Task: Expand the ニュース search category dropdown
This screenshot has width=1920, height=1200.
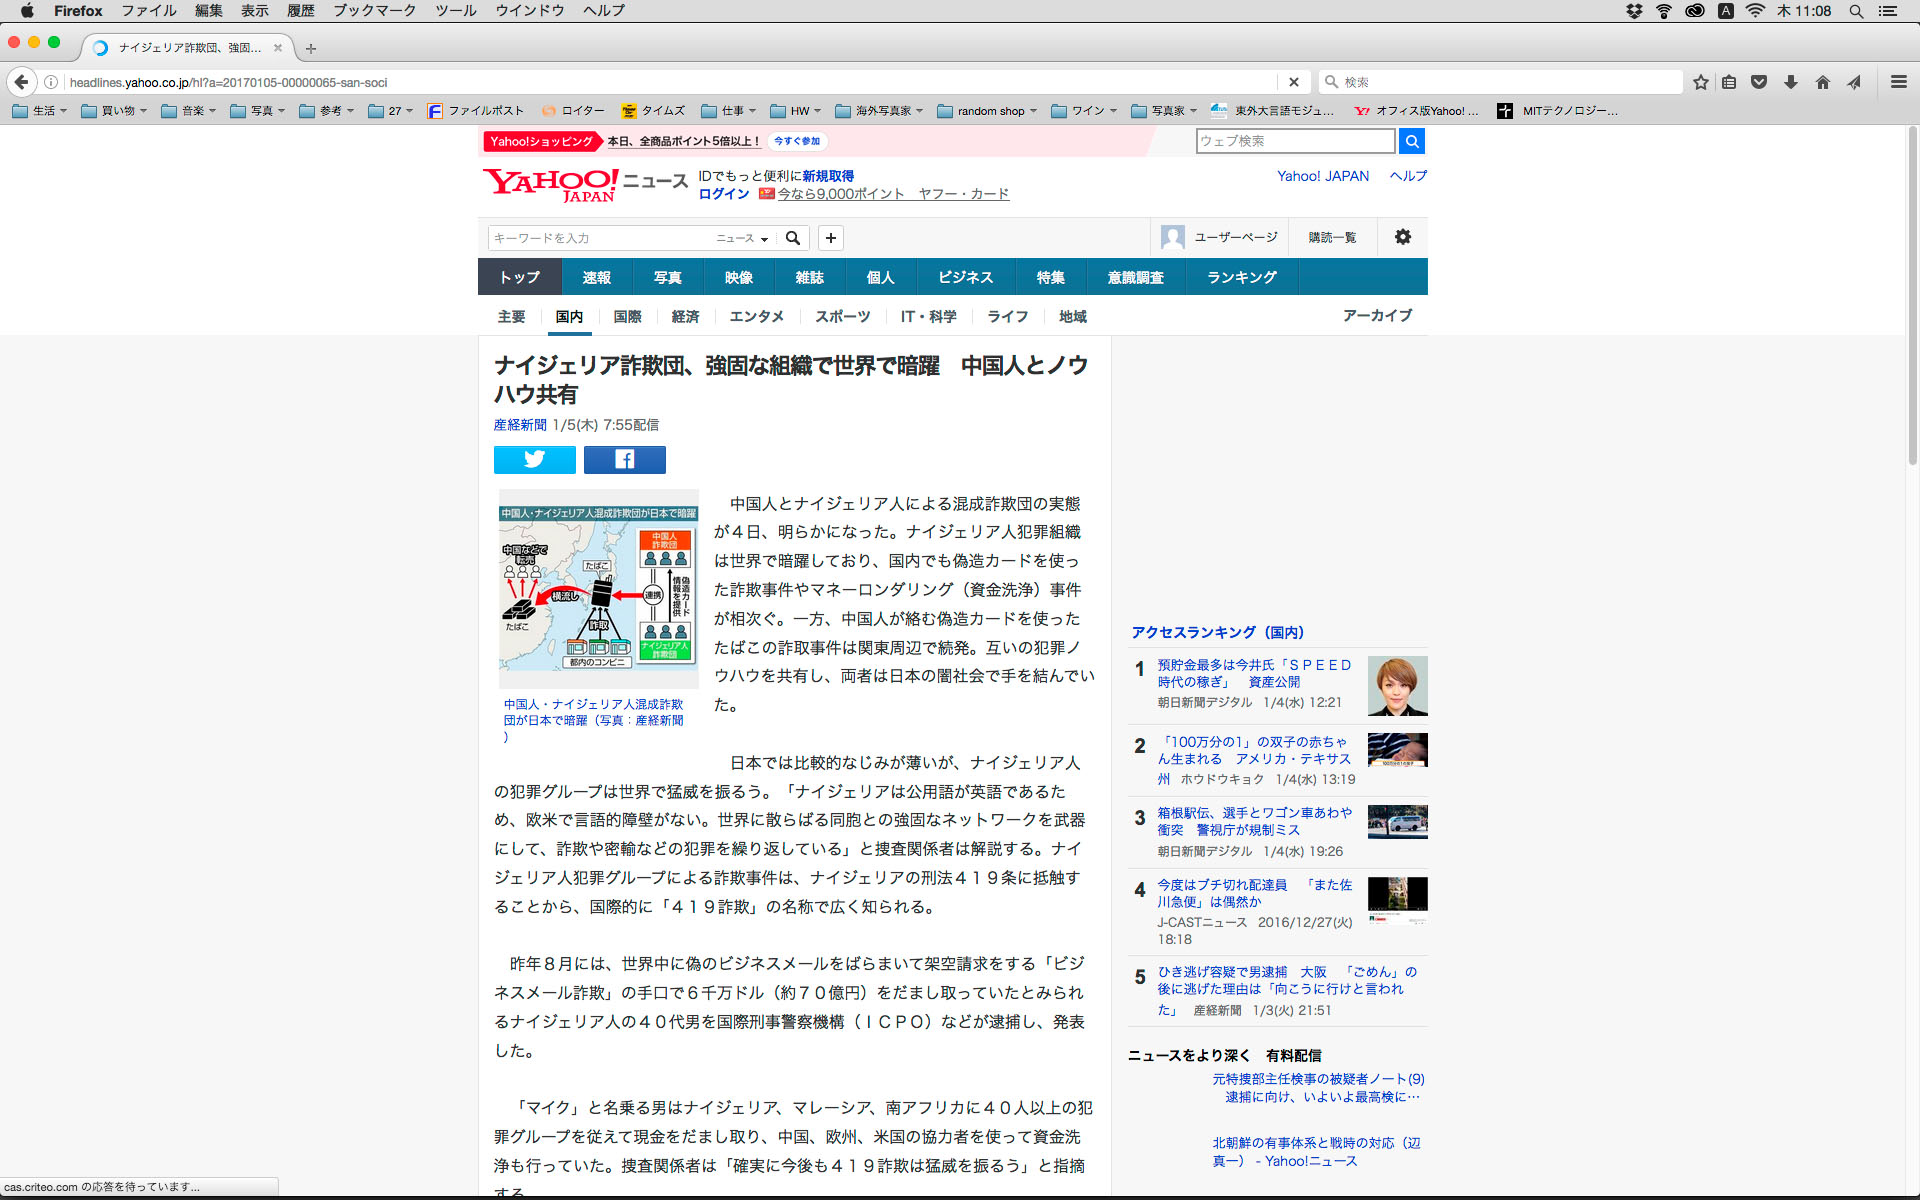Action: [x=742, y=238]
